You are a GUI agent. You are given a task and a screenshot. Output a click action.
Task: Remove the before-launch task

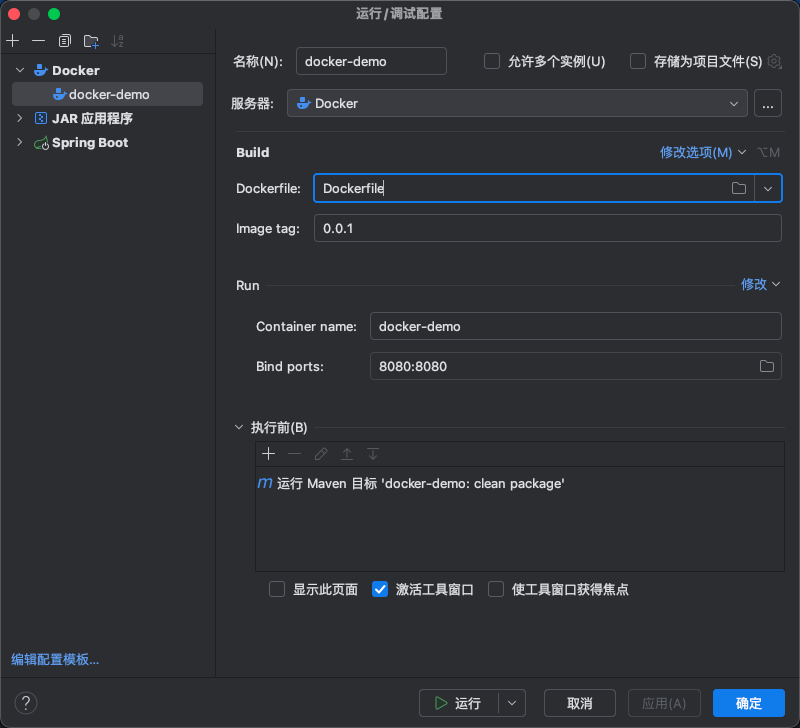(294, 454)
